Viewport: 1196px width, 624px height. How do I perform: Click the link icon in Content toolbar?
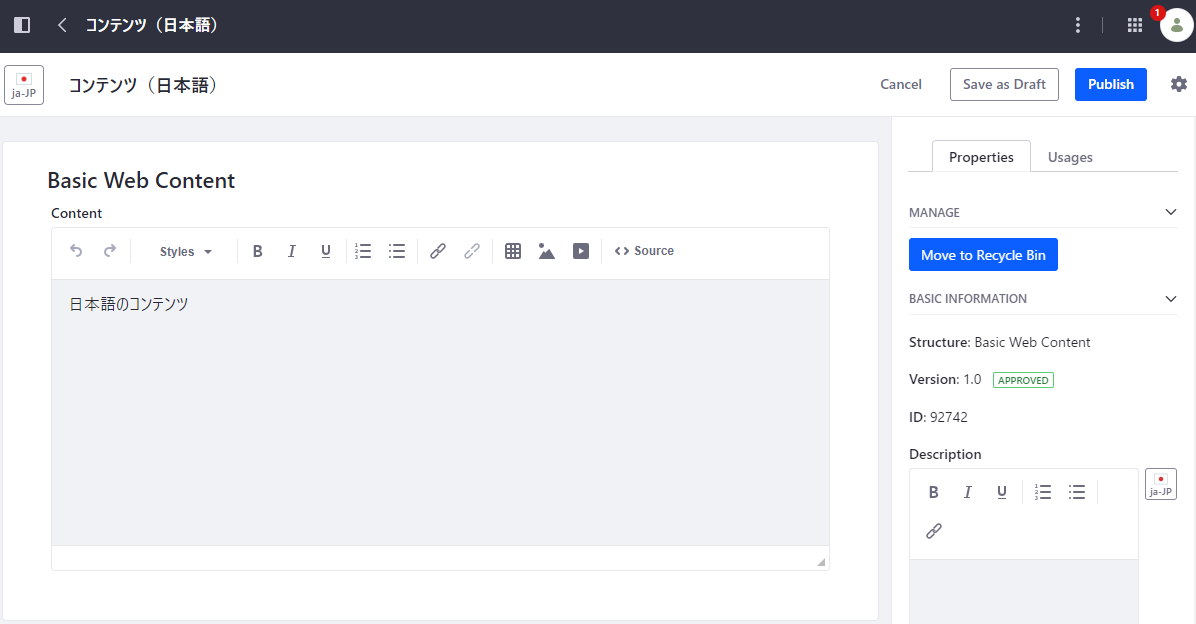[438, 251]
